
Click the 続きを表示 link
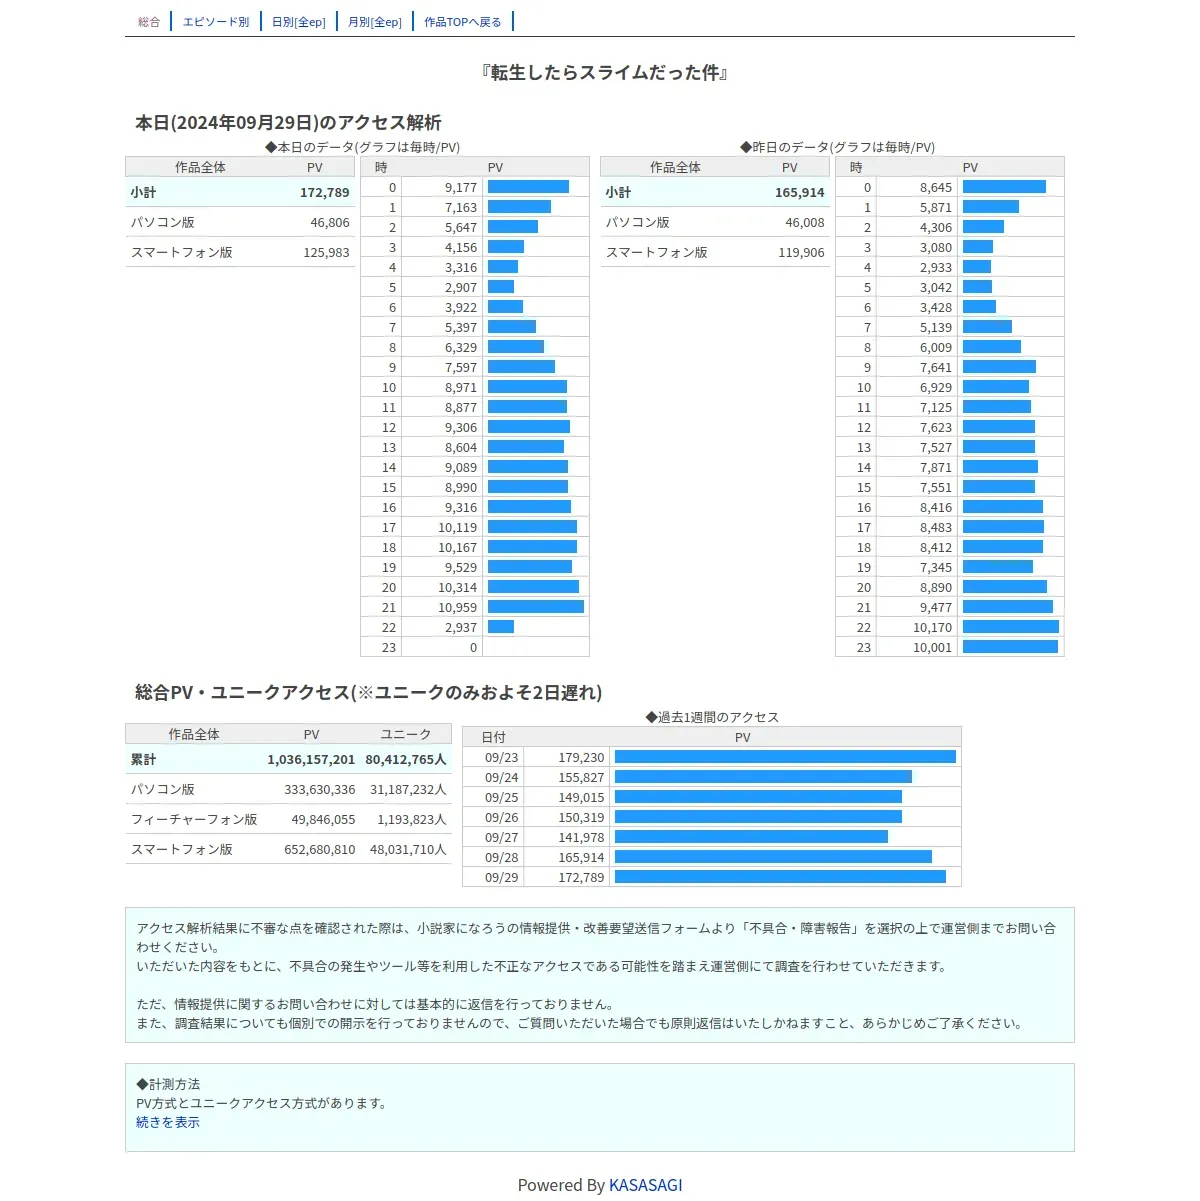168,1123
